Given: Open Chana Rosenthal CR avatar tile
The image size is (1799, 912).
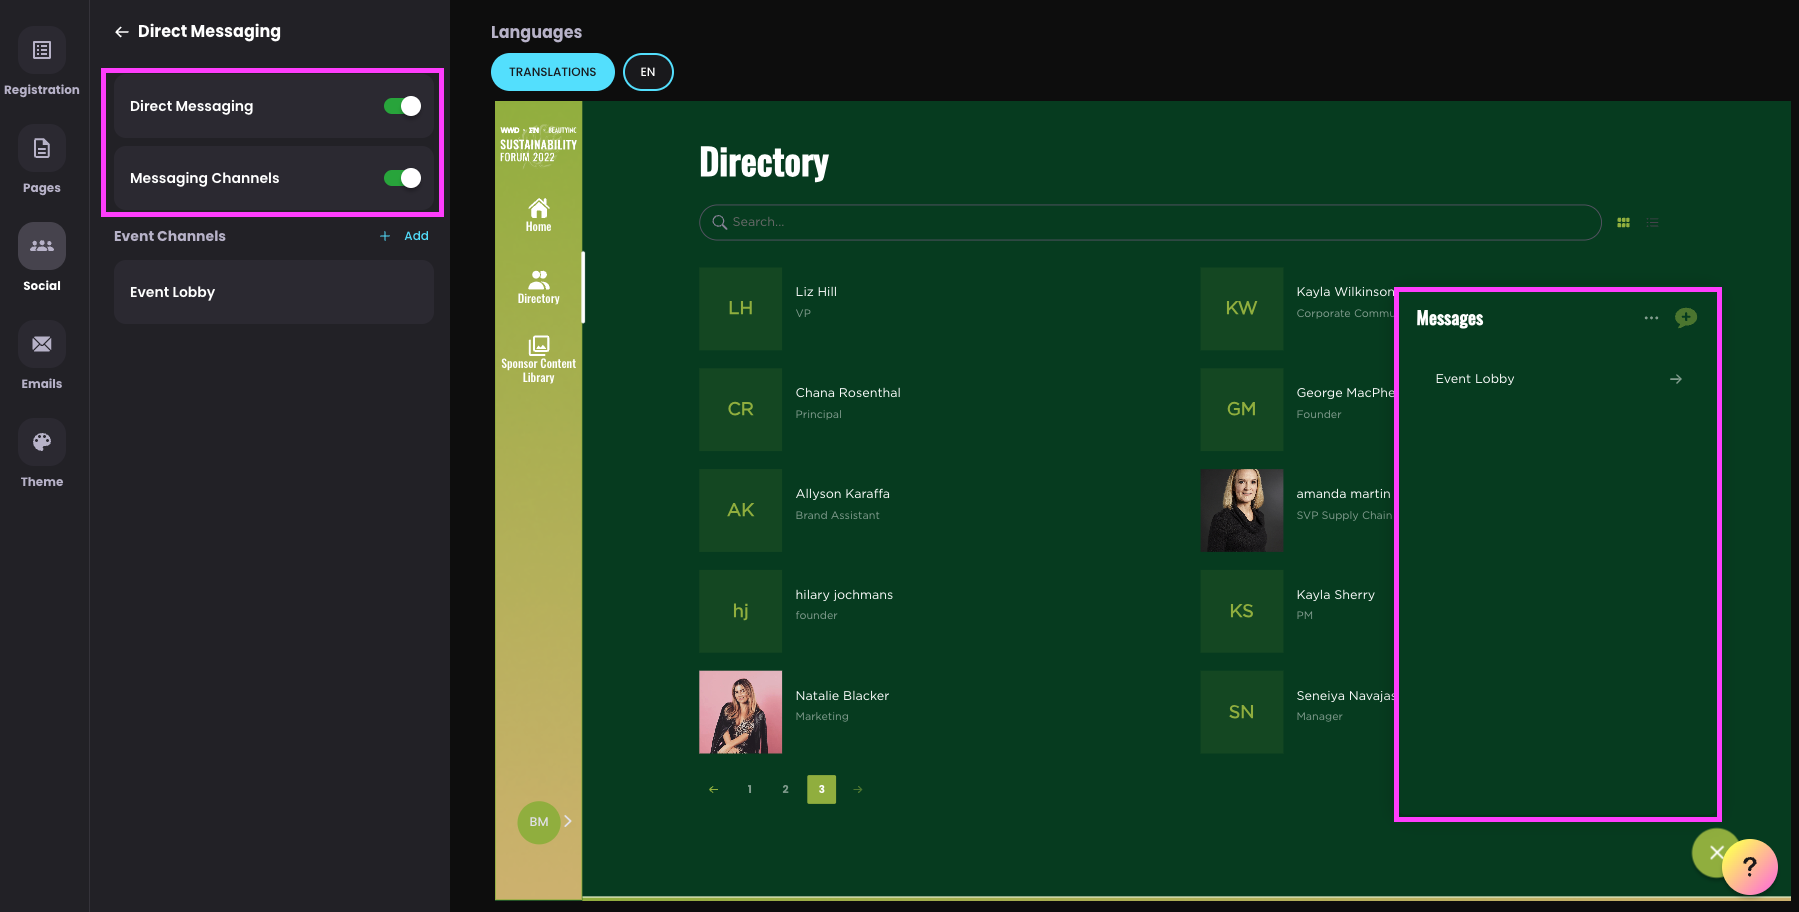Looking at the screenshot, I should point(740,409).
